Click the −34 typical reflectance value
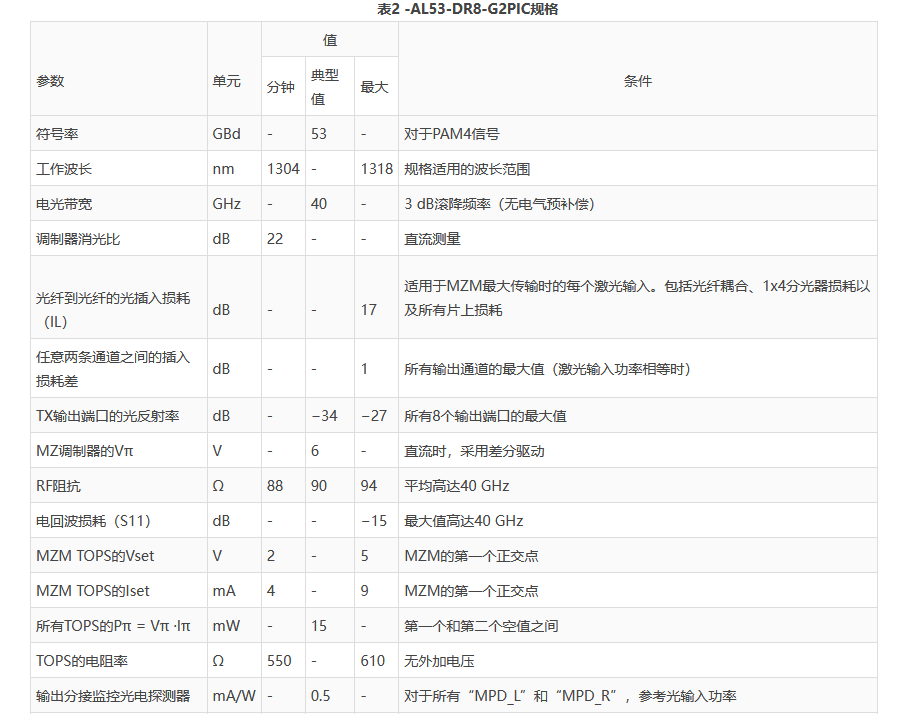Viewport: 923px width, 714px height. [x=325, y=416]
